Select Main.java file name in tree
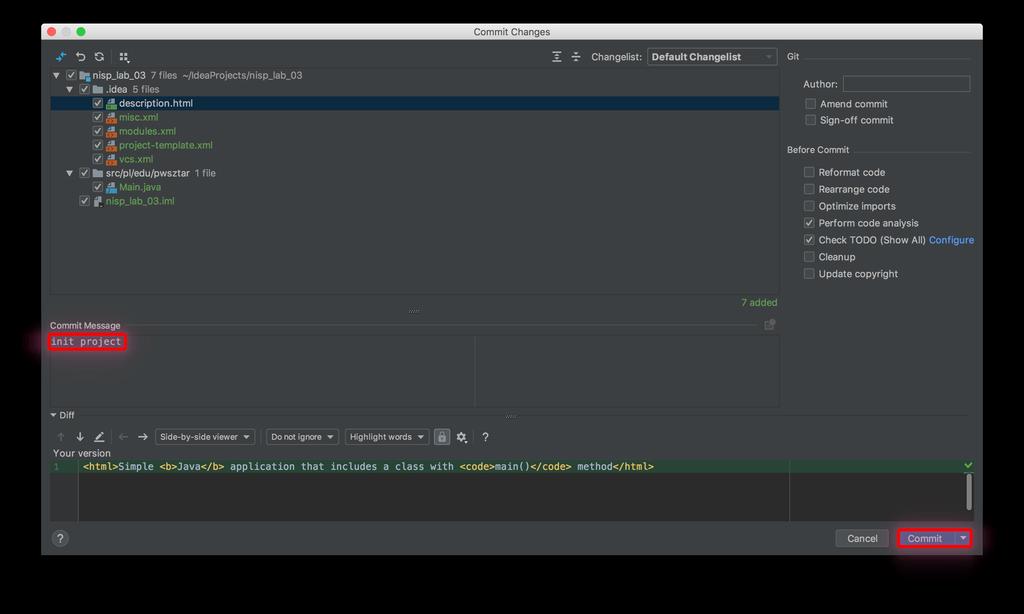Image resolution: width=1024 pixels, height=614 pixels. pos(140,187)
